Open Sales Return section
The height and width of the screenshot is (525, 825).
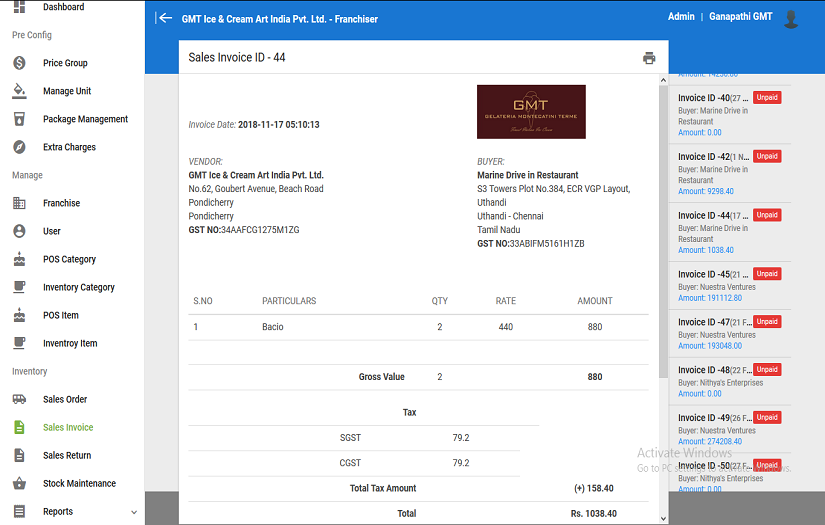(x=67, y=455)
